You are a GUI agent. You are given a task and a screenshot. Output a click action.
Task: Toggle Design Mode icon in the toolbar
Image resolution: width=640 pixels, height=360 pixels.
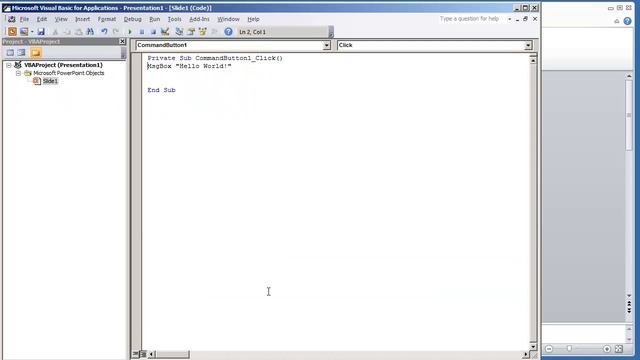point(165,31)
